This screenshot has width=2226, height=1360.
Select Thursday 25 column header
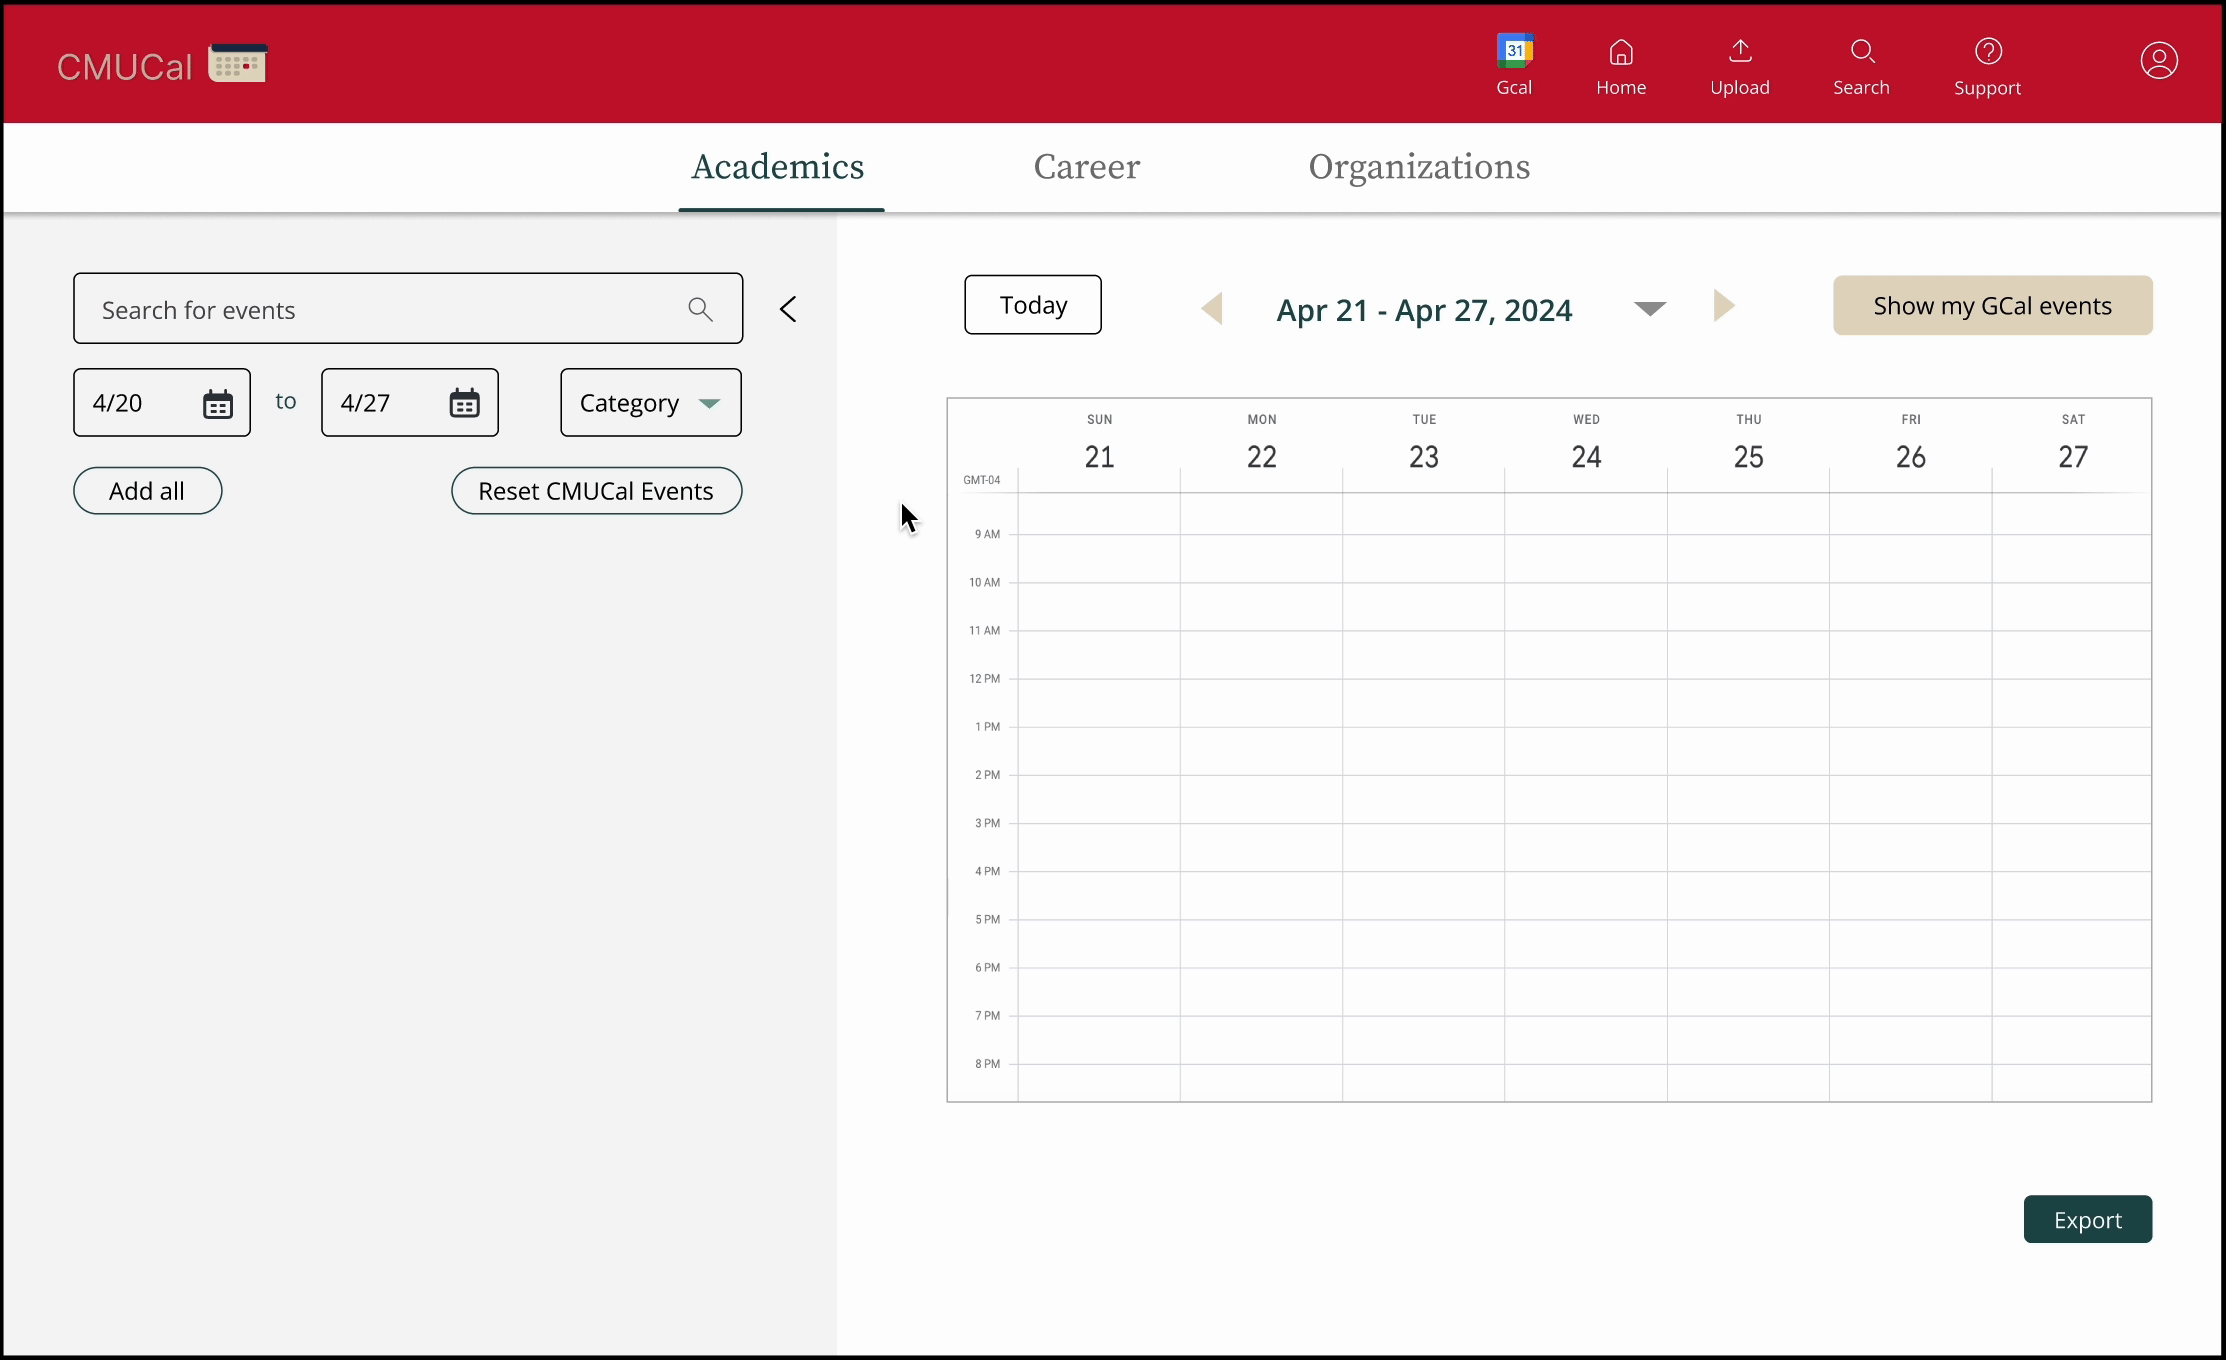point(1749,443)
